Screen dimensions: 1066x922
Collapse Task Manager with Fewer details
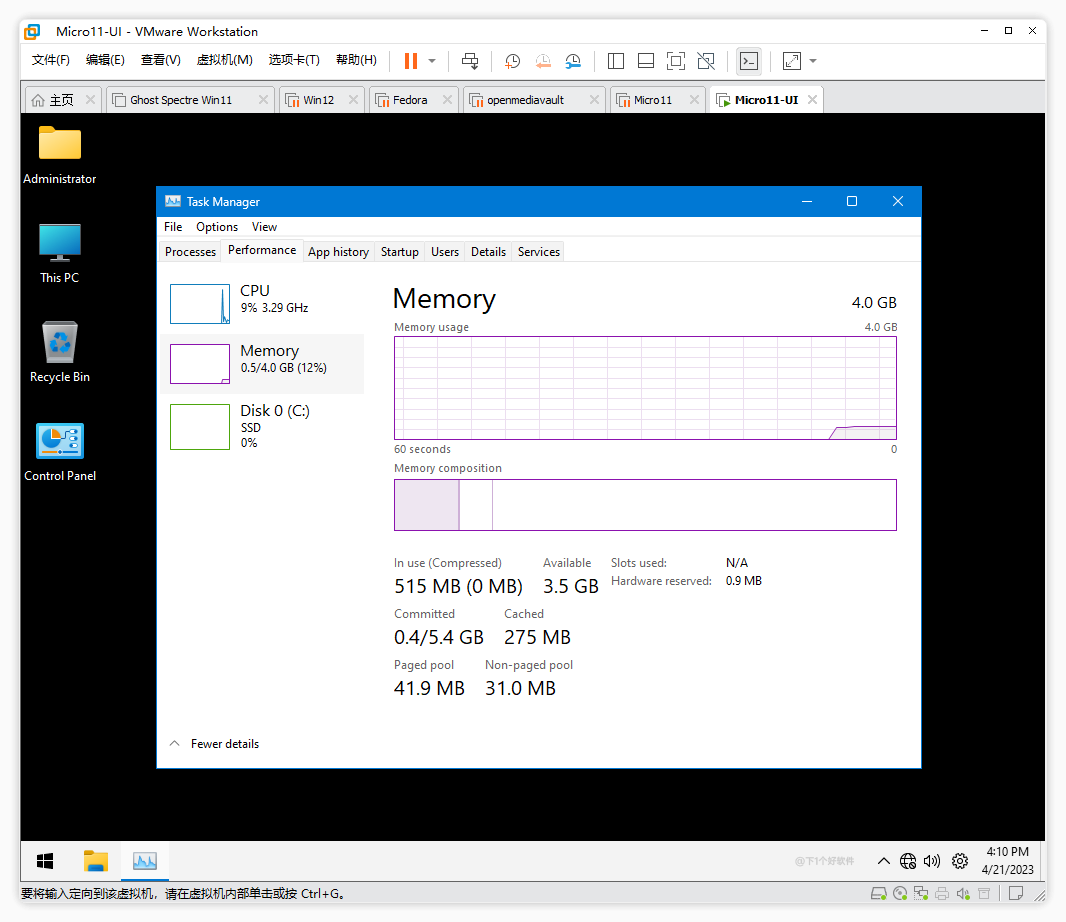point(215,744)
